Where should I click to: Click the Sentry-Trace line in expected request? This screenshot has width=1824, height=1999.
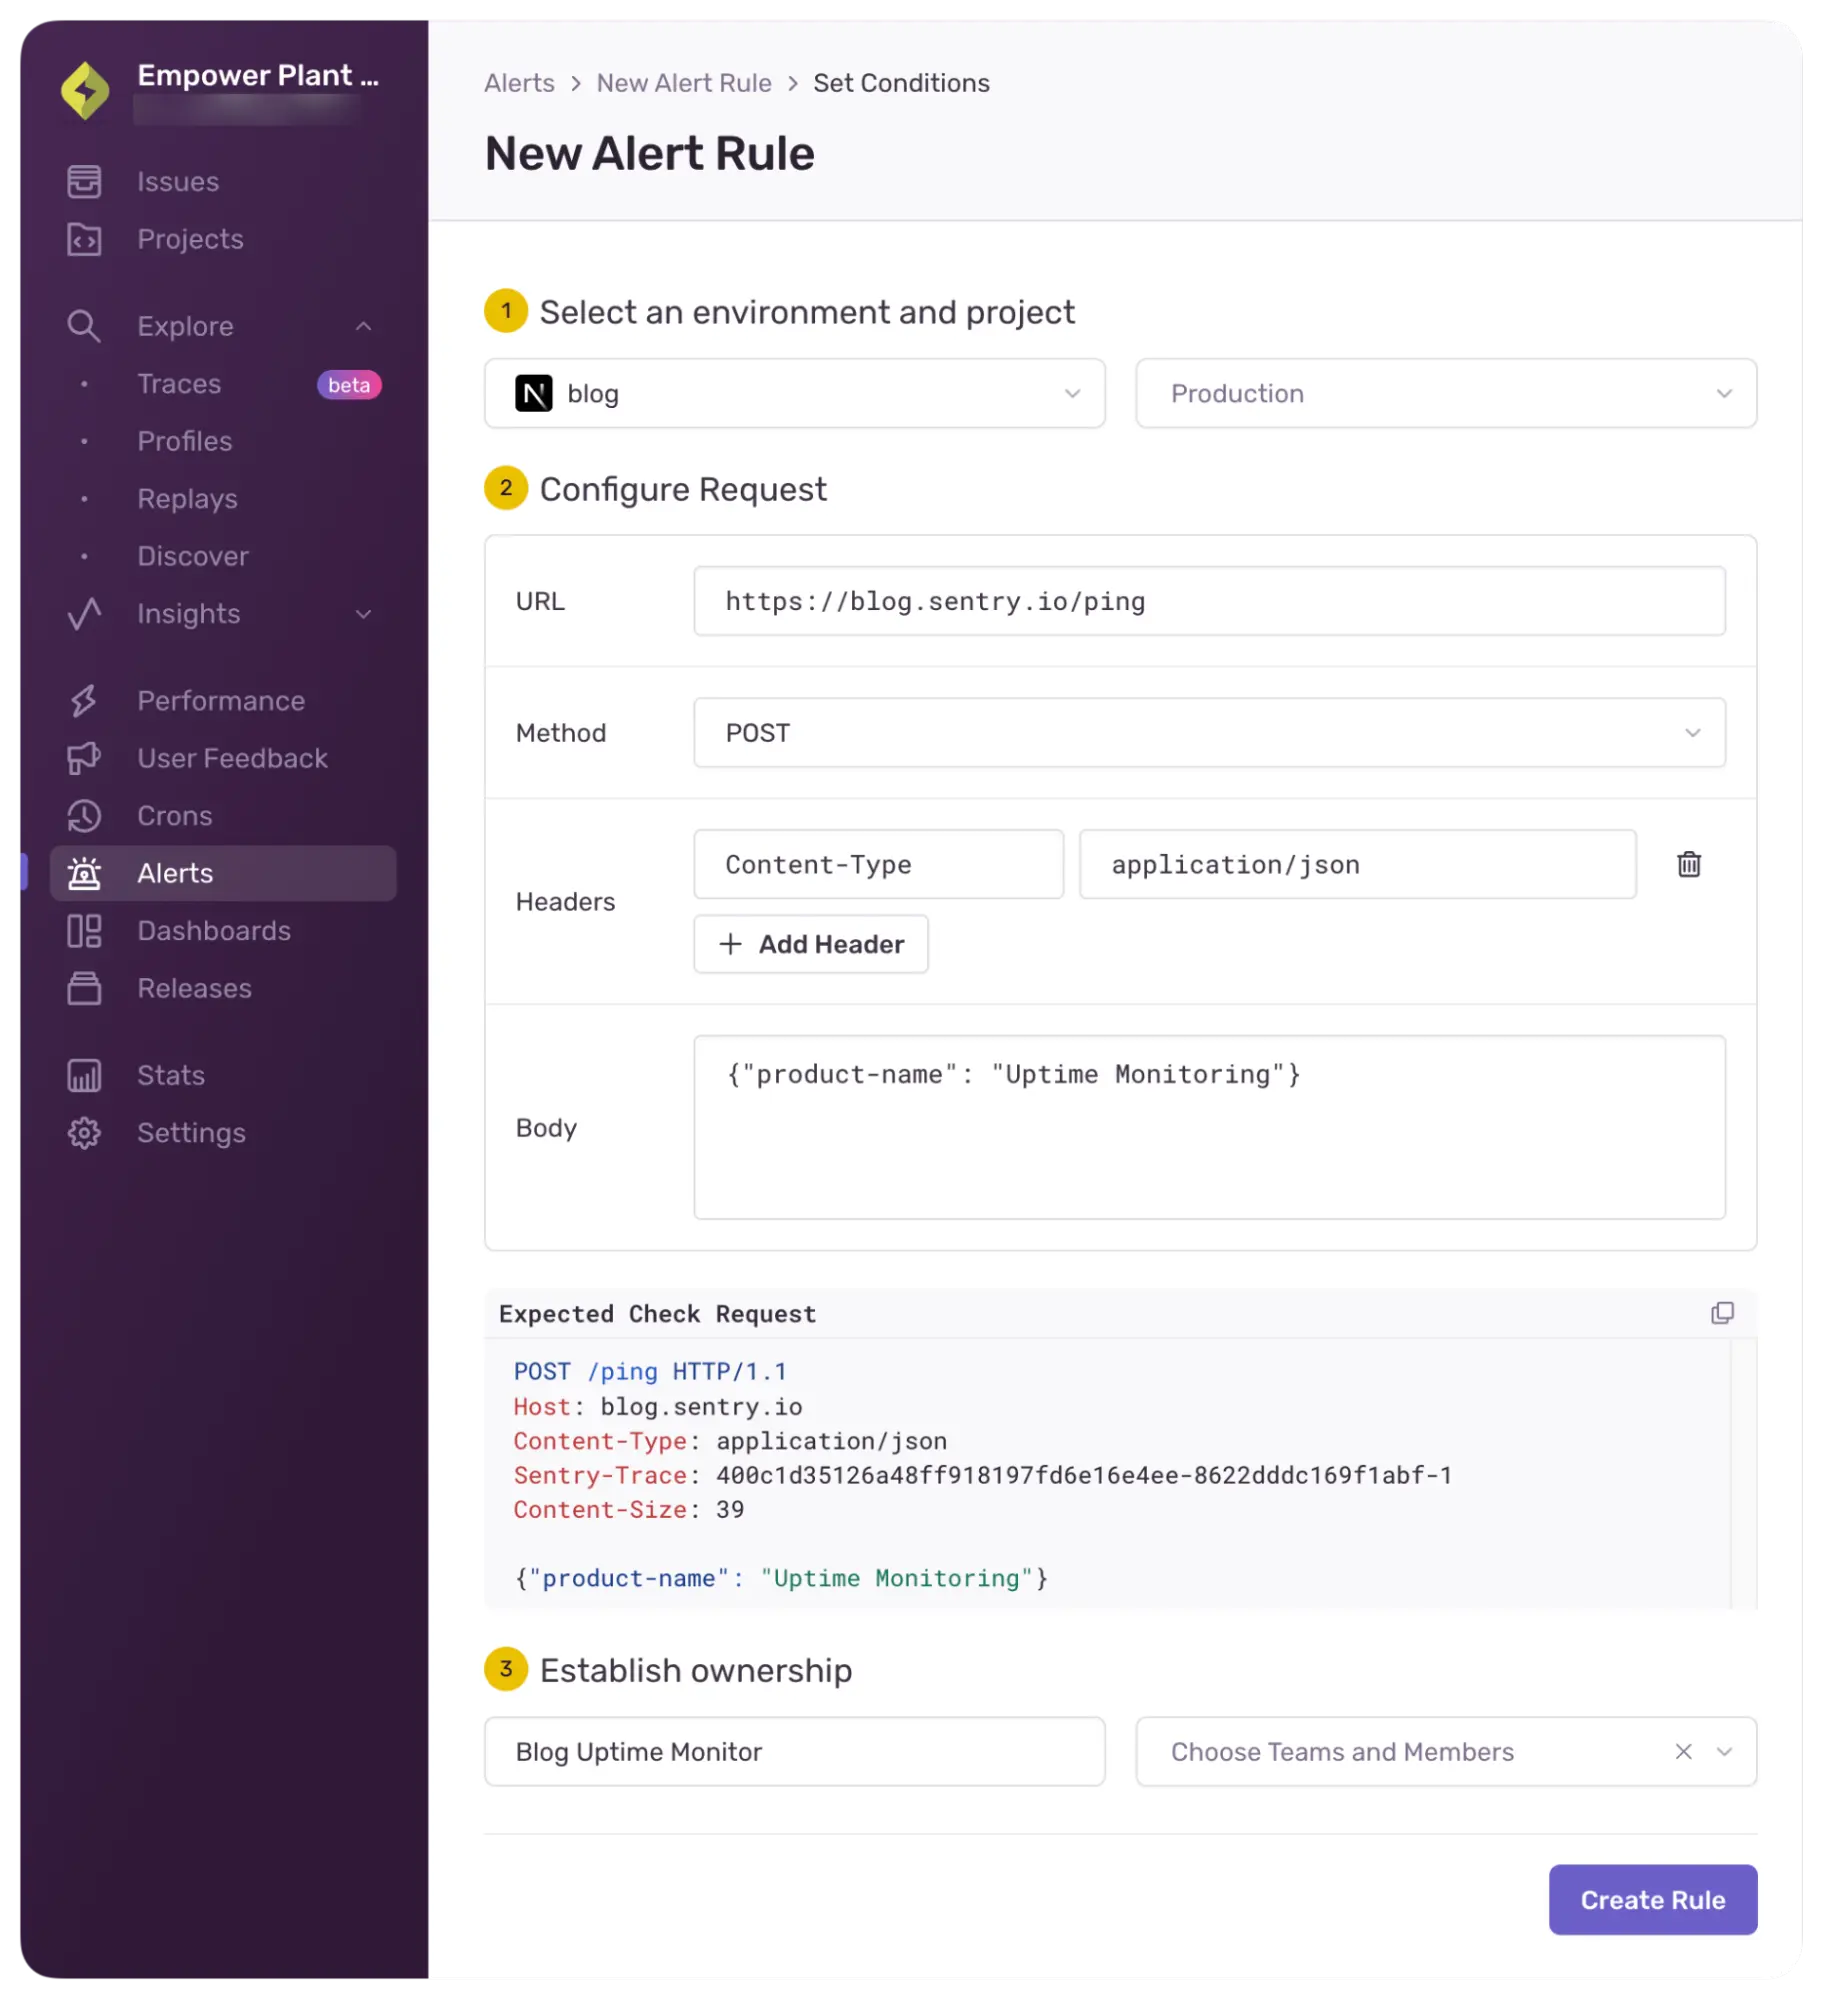[x=982, y=1475]
